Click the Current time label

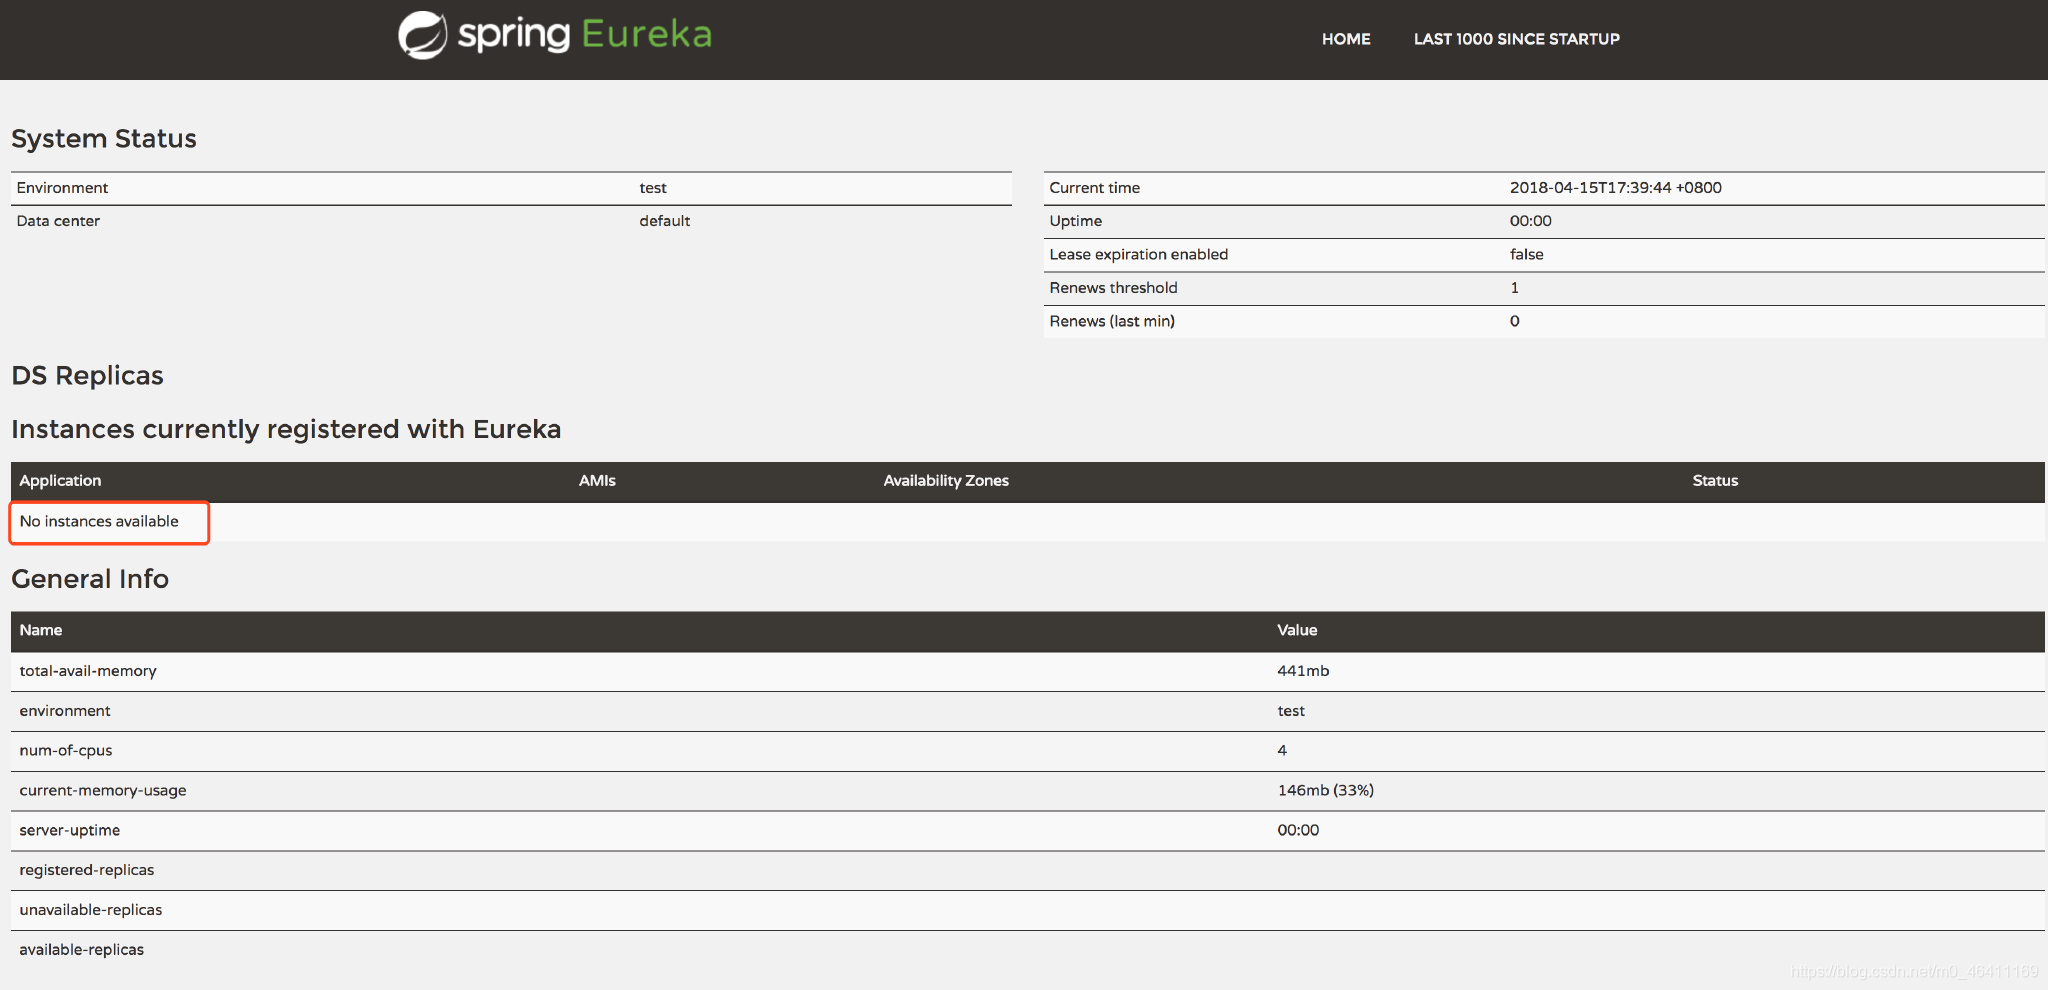pyautogui.click(x=1094, y=188)
